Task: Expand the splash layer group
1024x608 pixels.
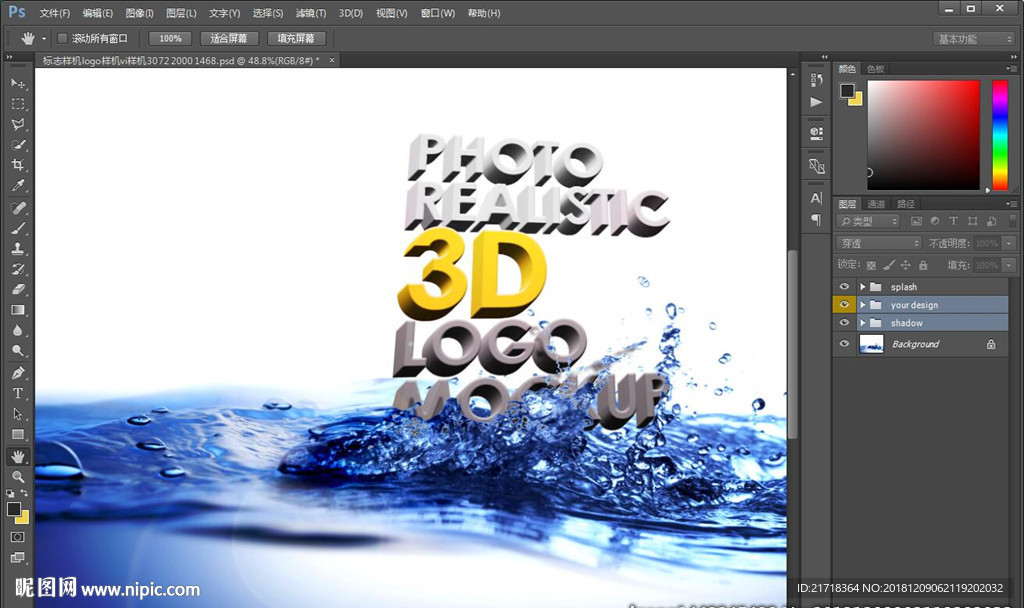Action: [x=862, y=287]
